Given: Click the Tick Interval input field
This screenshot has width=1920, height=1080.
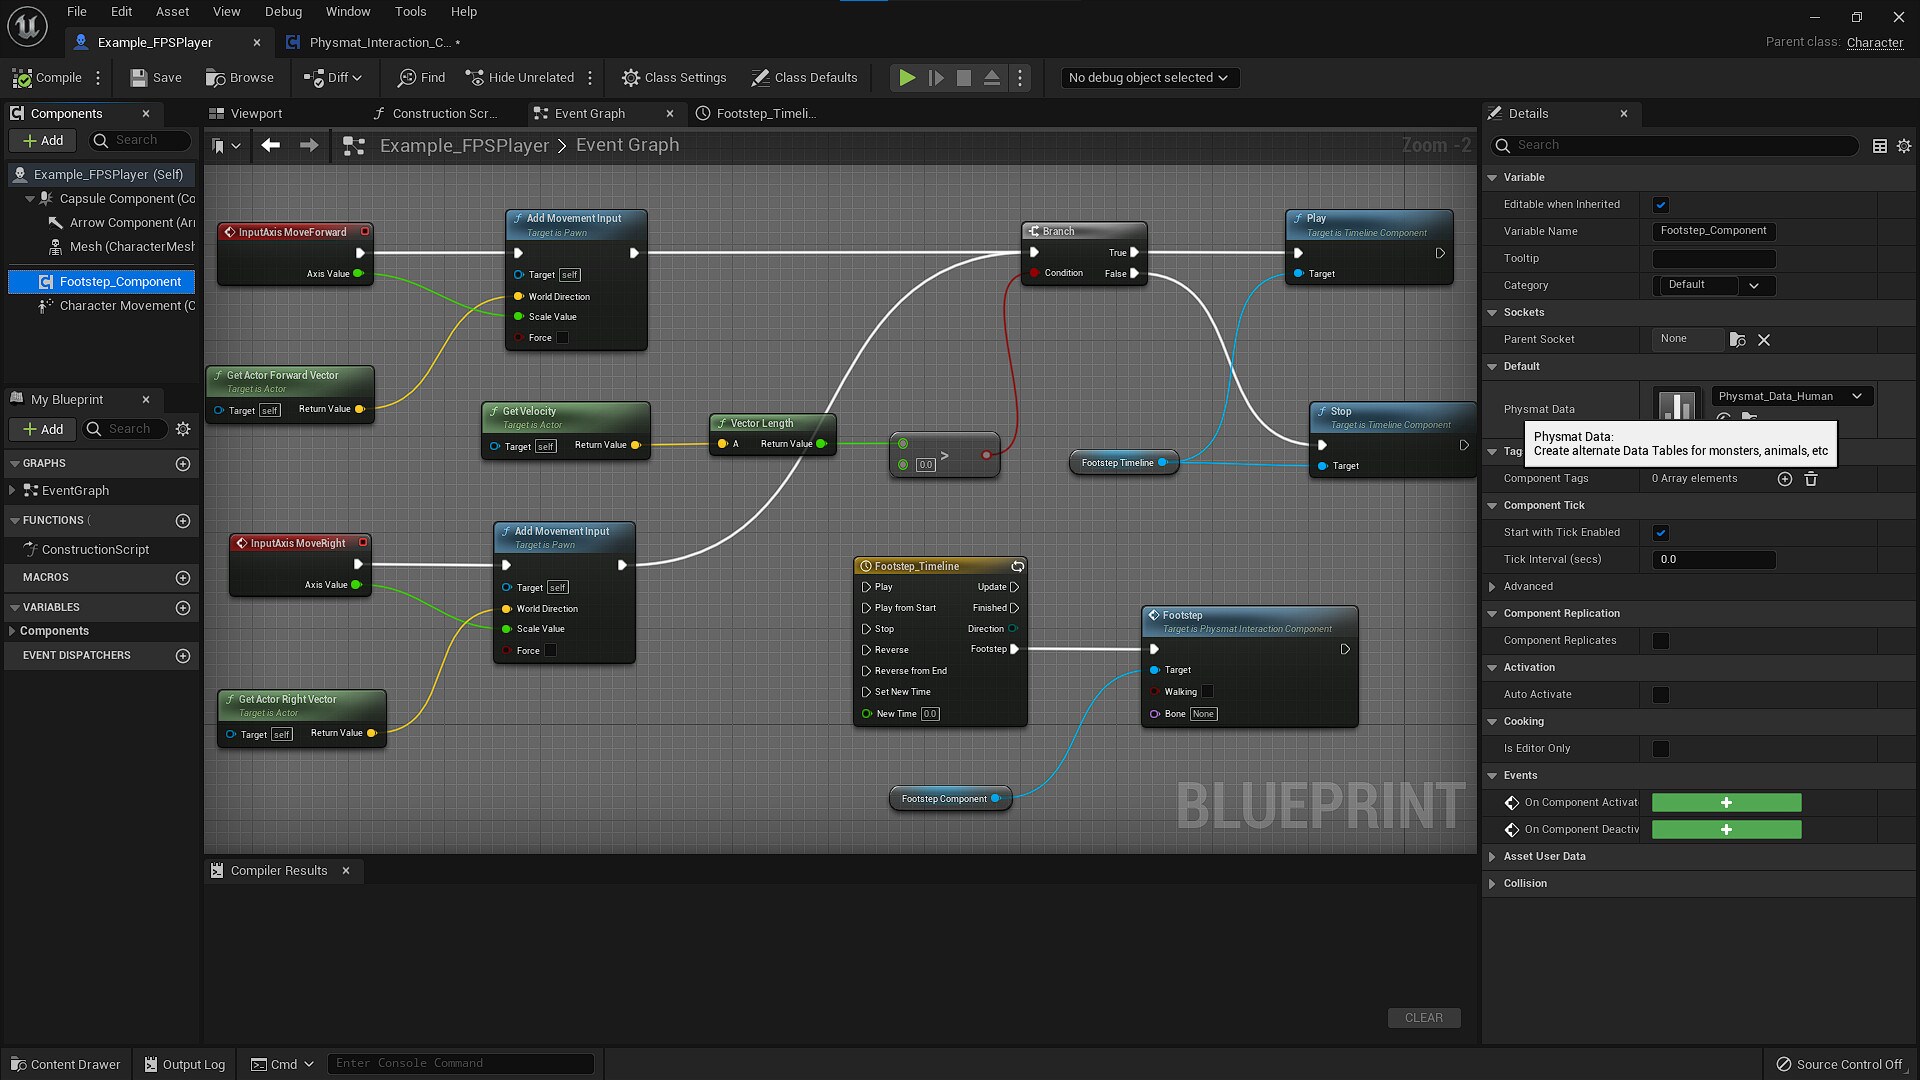Looking at the screenshot, I should tap(1714, 560).
